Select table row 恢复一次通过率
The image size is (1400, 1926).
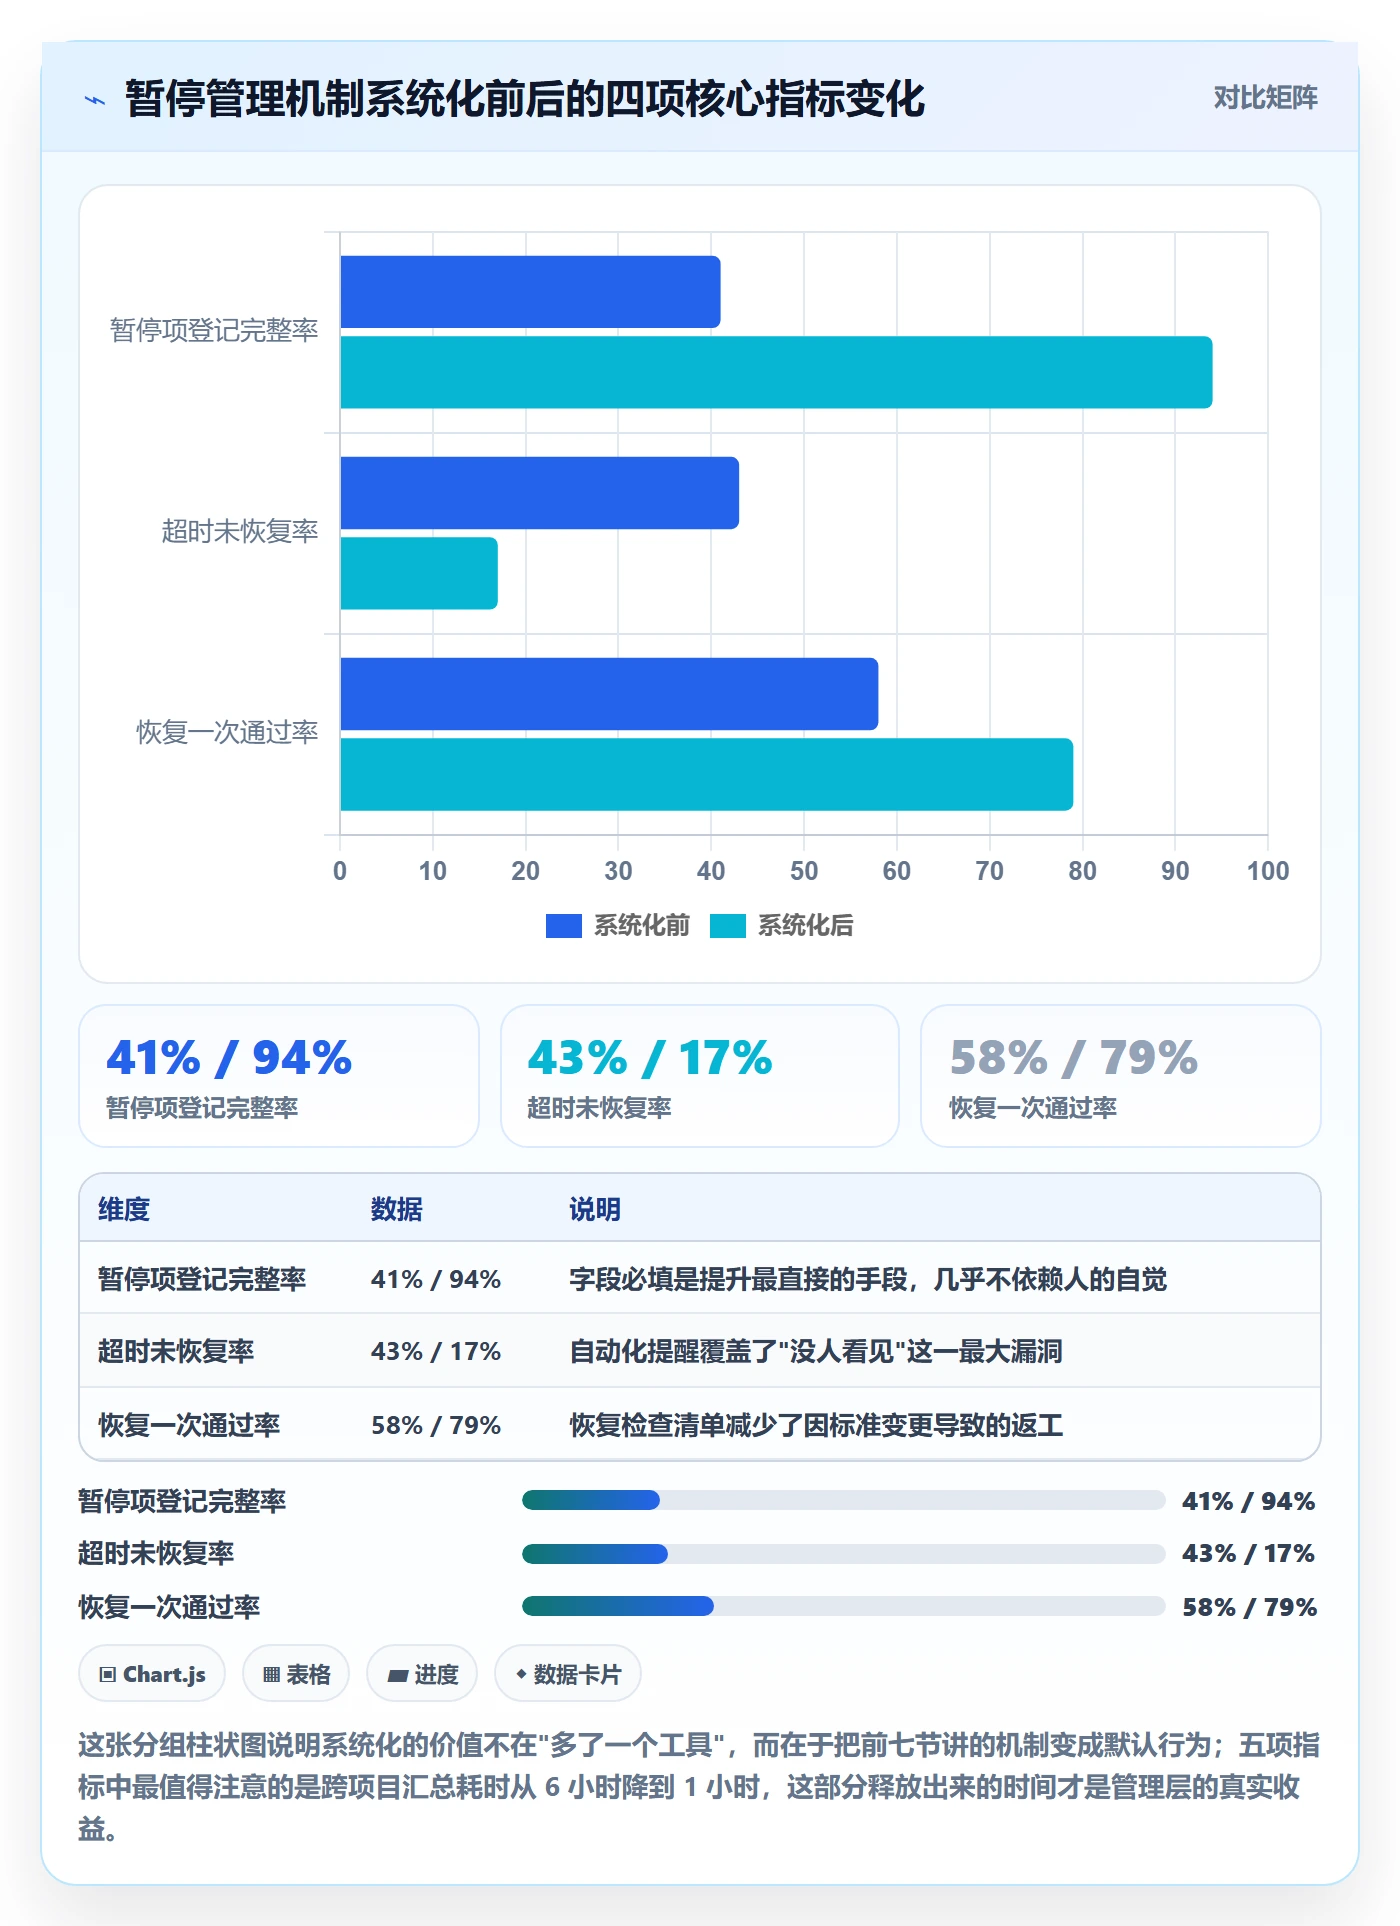[x=700, y=1424]
